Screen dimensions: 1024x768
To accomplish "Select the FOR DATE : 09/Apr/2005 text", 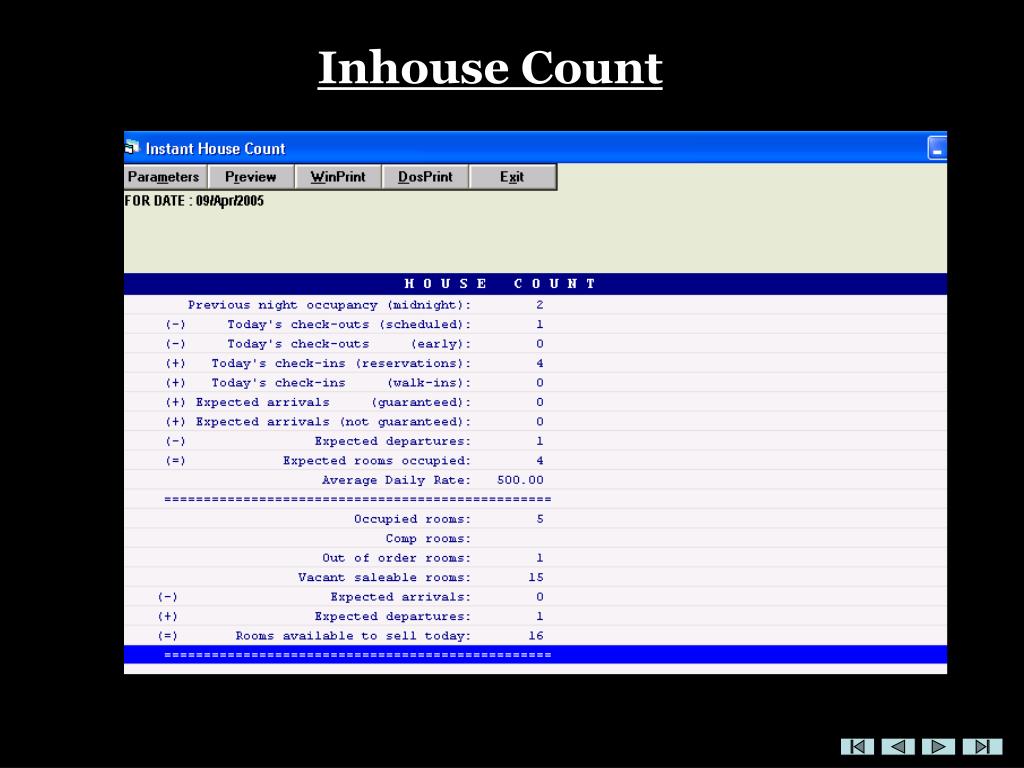I will point(194,201).
